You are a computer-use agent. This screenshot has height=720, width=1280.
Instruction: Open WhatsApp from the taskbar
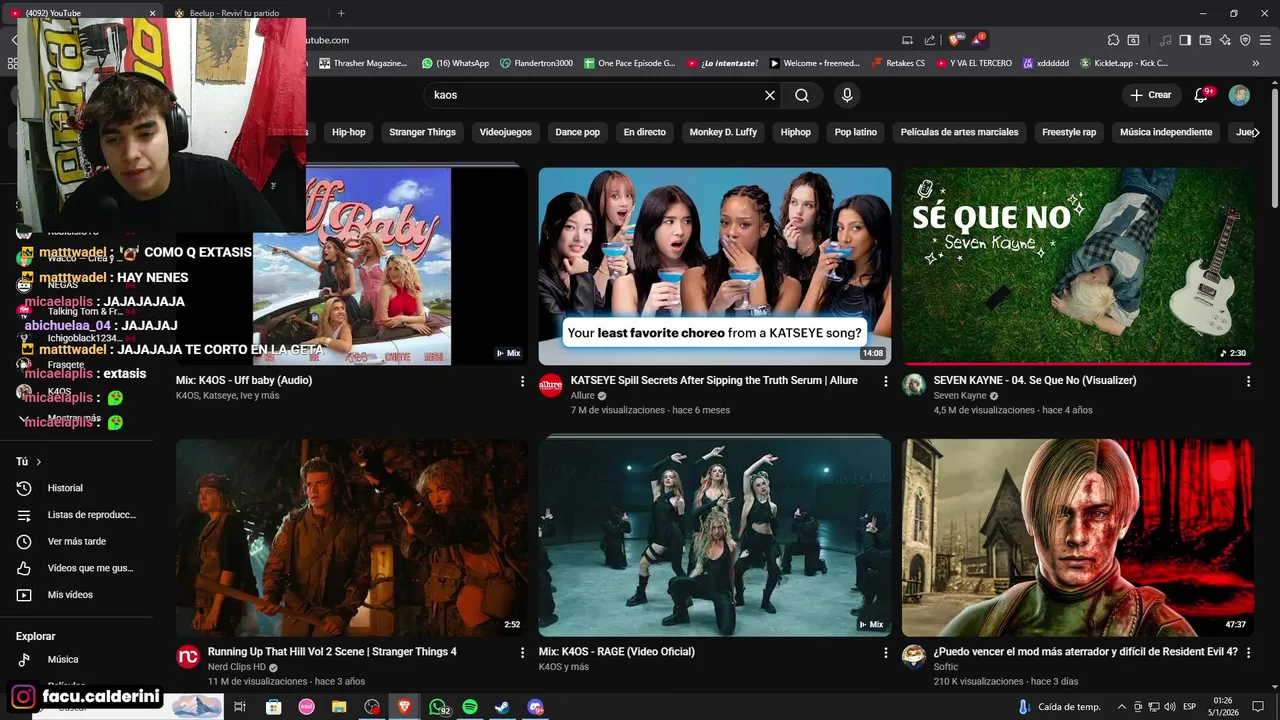tap(438, 707)
